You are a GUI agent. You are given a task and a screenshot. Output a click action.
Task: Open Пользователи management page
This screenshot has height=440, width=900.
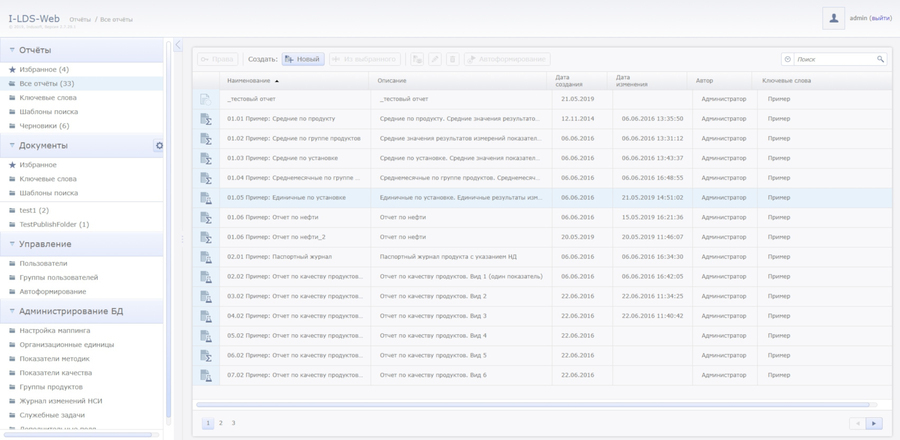click(x=43, y=263)
